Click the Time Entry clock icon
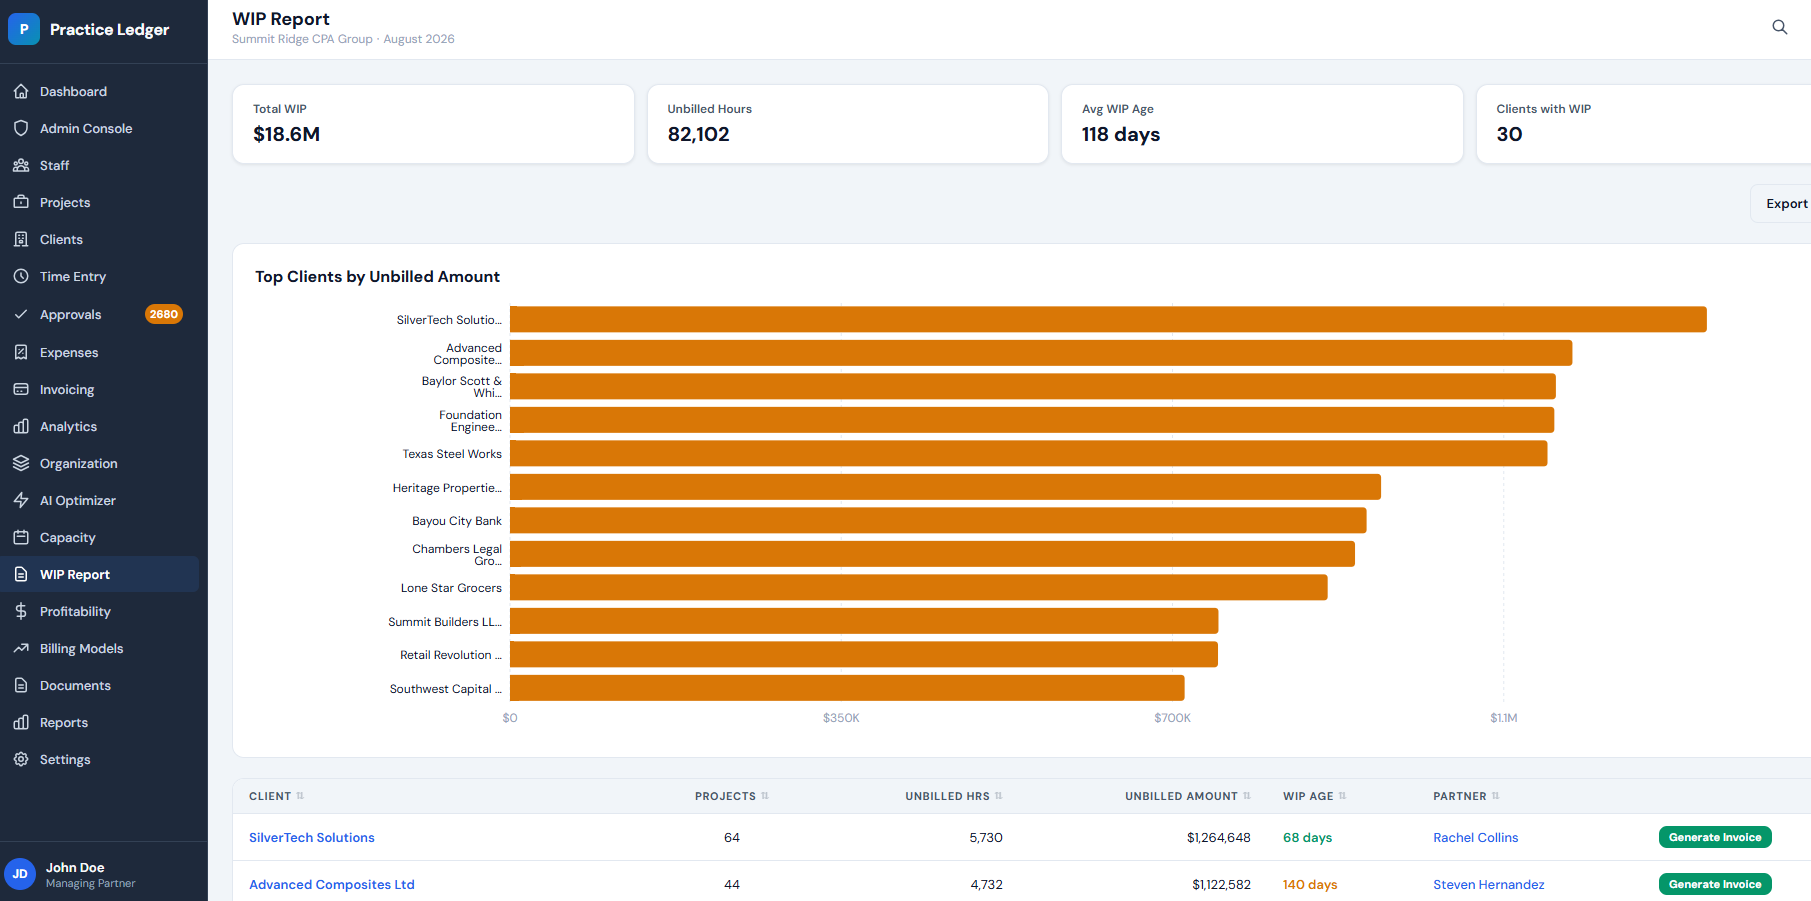Screen dimensions: 1811x901 [x=21, y=276]
